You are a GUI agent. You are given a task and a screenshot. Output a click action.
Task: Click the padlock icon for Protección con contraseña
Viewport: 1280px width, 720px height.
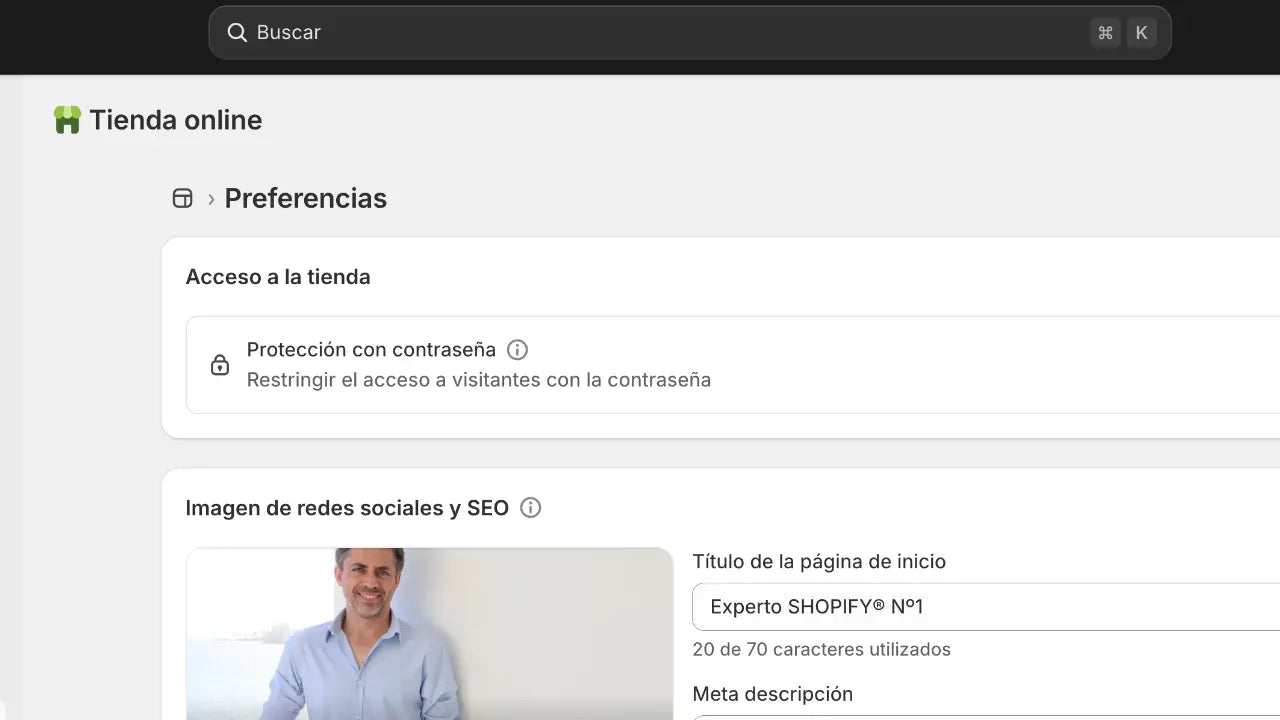coord(220,364)
